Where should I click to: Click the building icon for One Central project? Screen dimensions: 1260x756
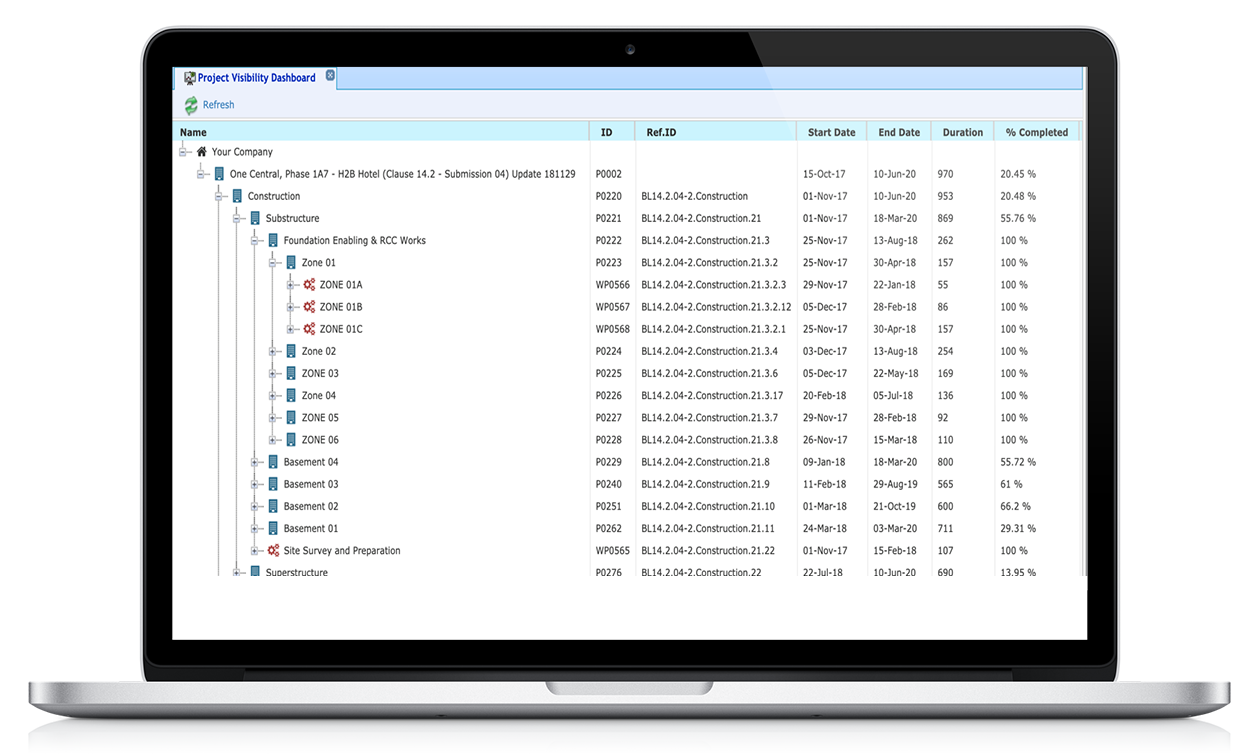[219, 174]
